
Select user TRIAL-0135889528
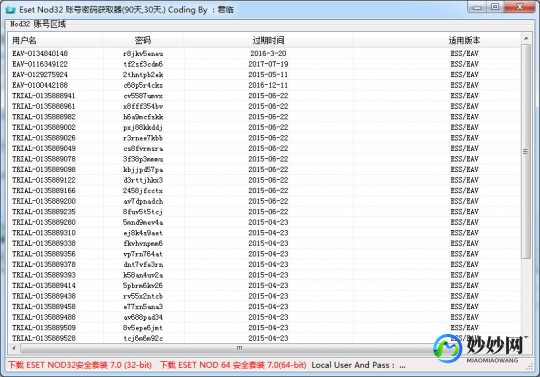tap(44, 338)
